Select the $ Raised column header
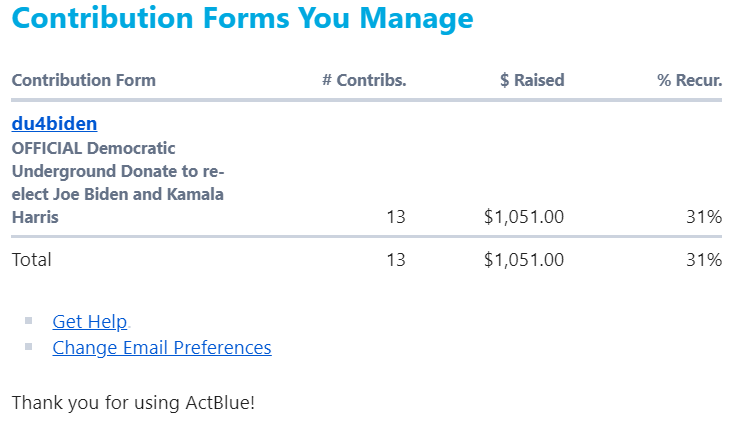Image resolution: width=730 pixels, height=434 pixels. [532, 80]
